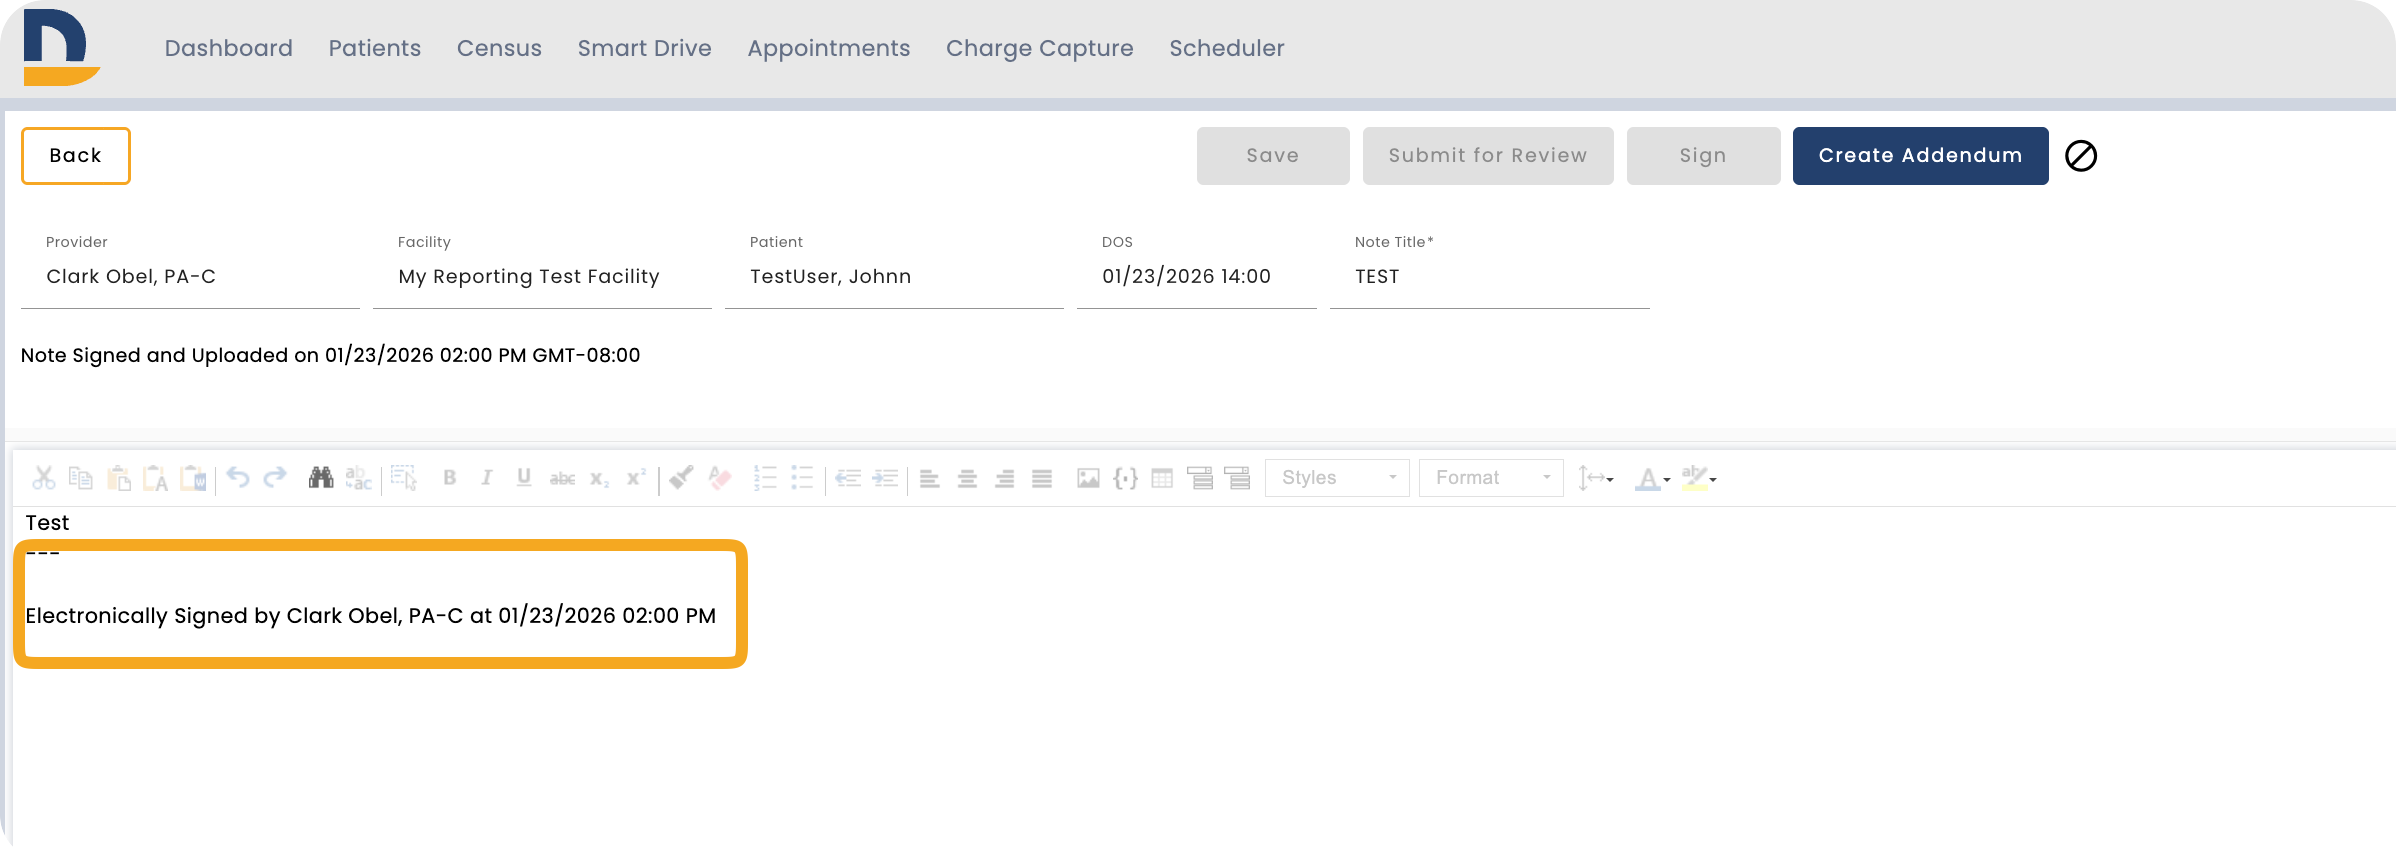
Task: Click the Electronically Signed by text line
Action: tap(371, 616)
